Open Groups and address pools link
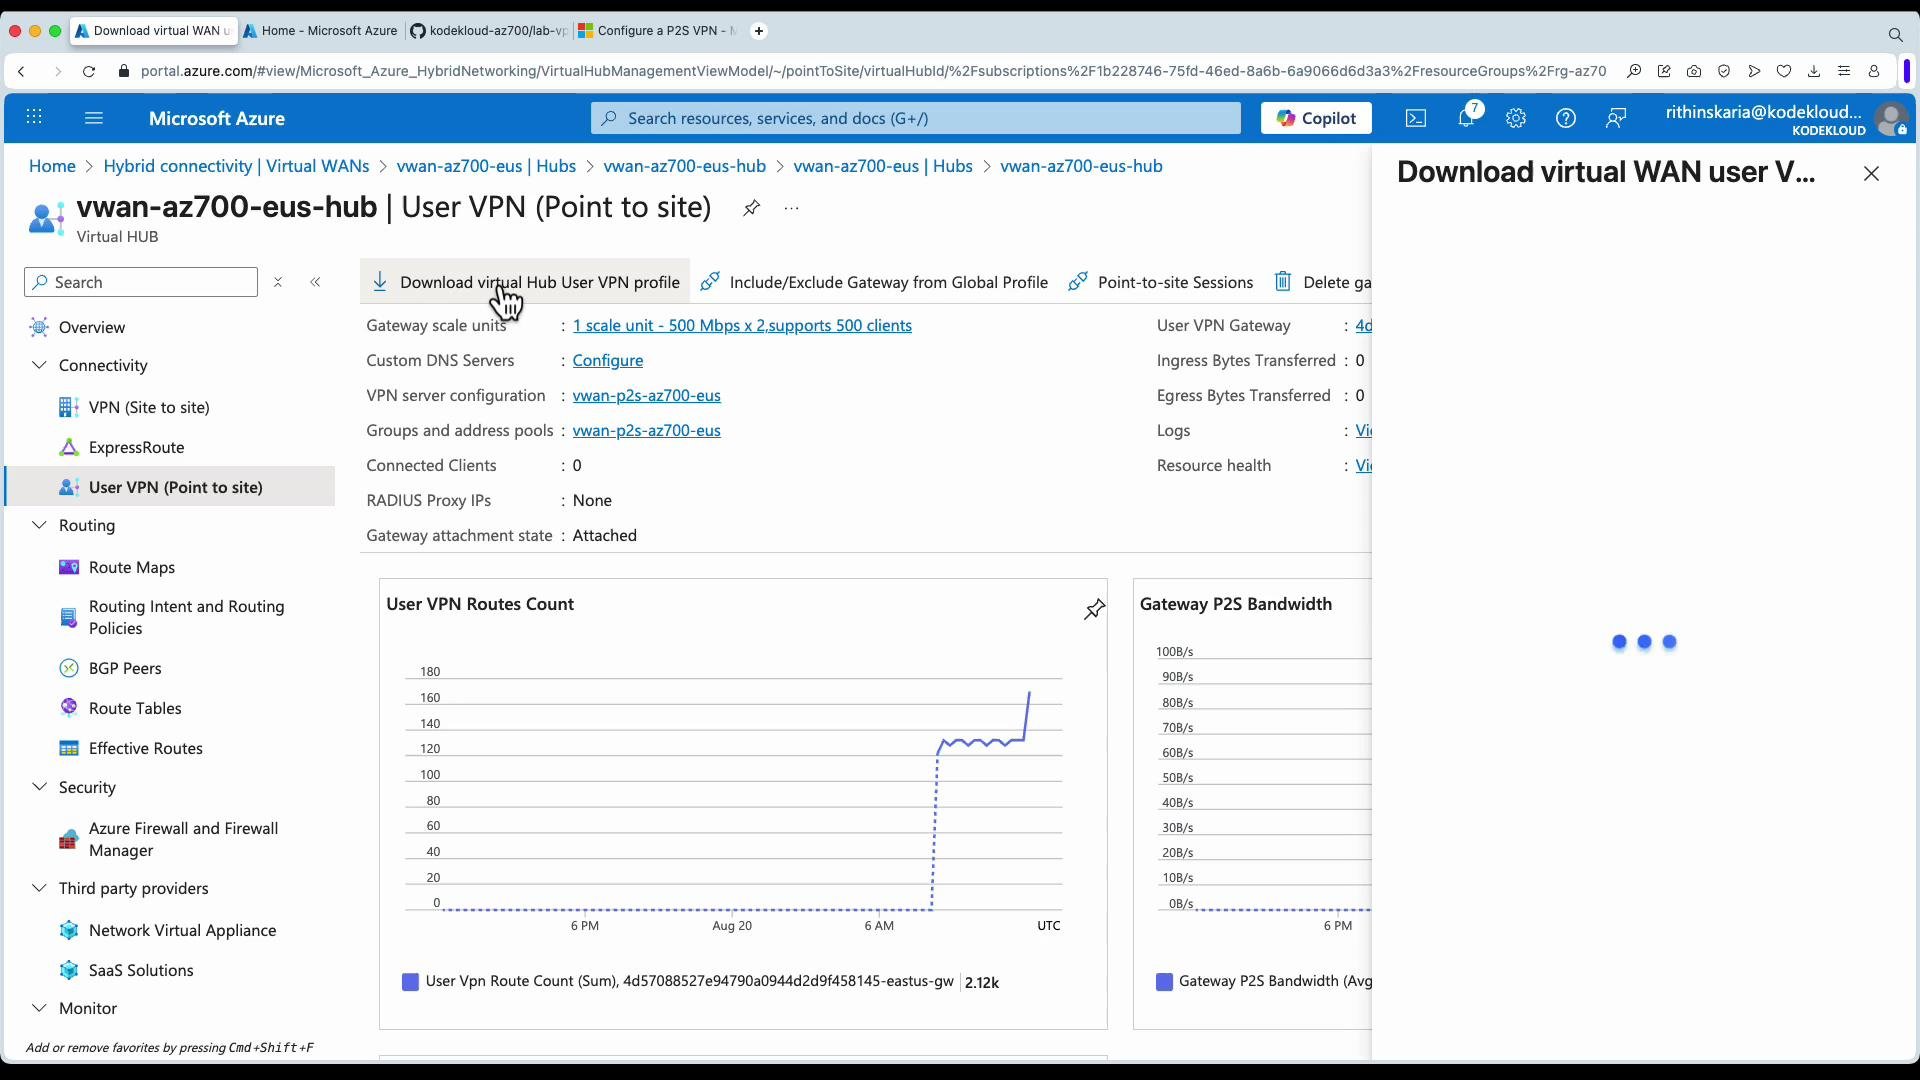This screenshot has height=1080, width=1920. [x=647, y=430]
